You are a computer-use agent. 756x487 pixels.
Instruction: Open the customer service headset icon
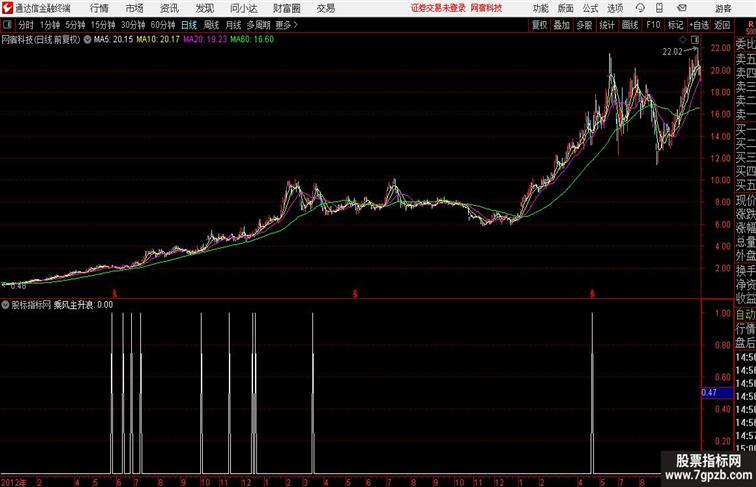point(640,8)
